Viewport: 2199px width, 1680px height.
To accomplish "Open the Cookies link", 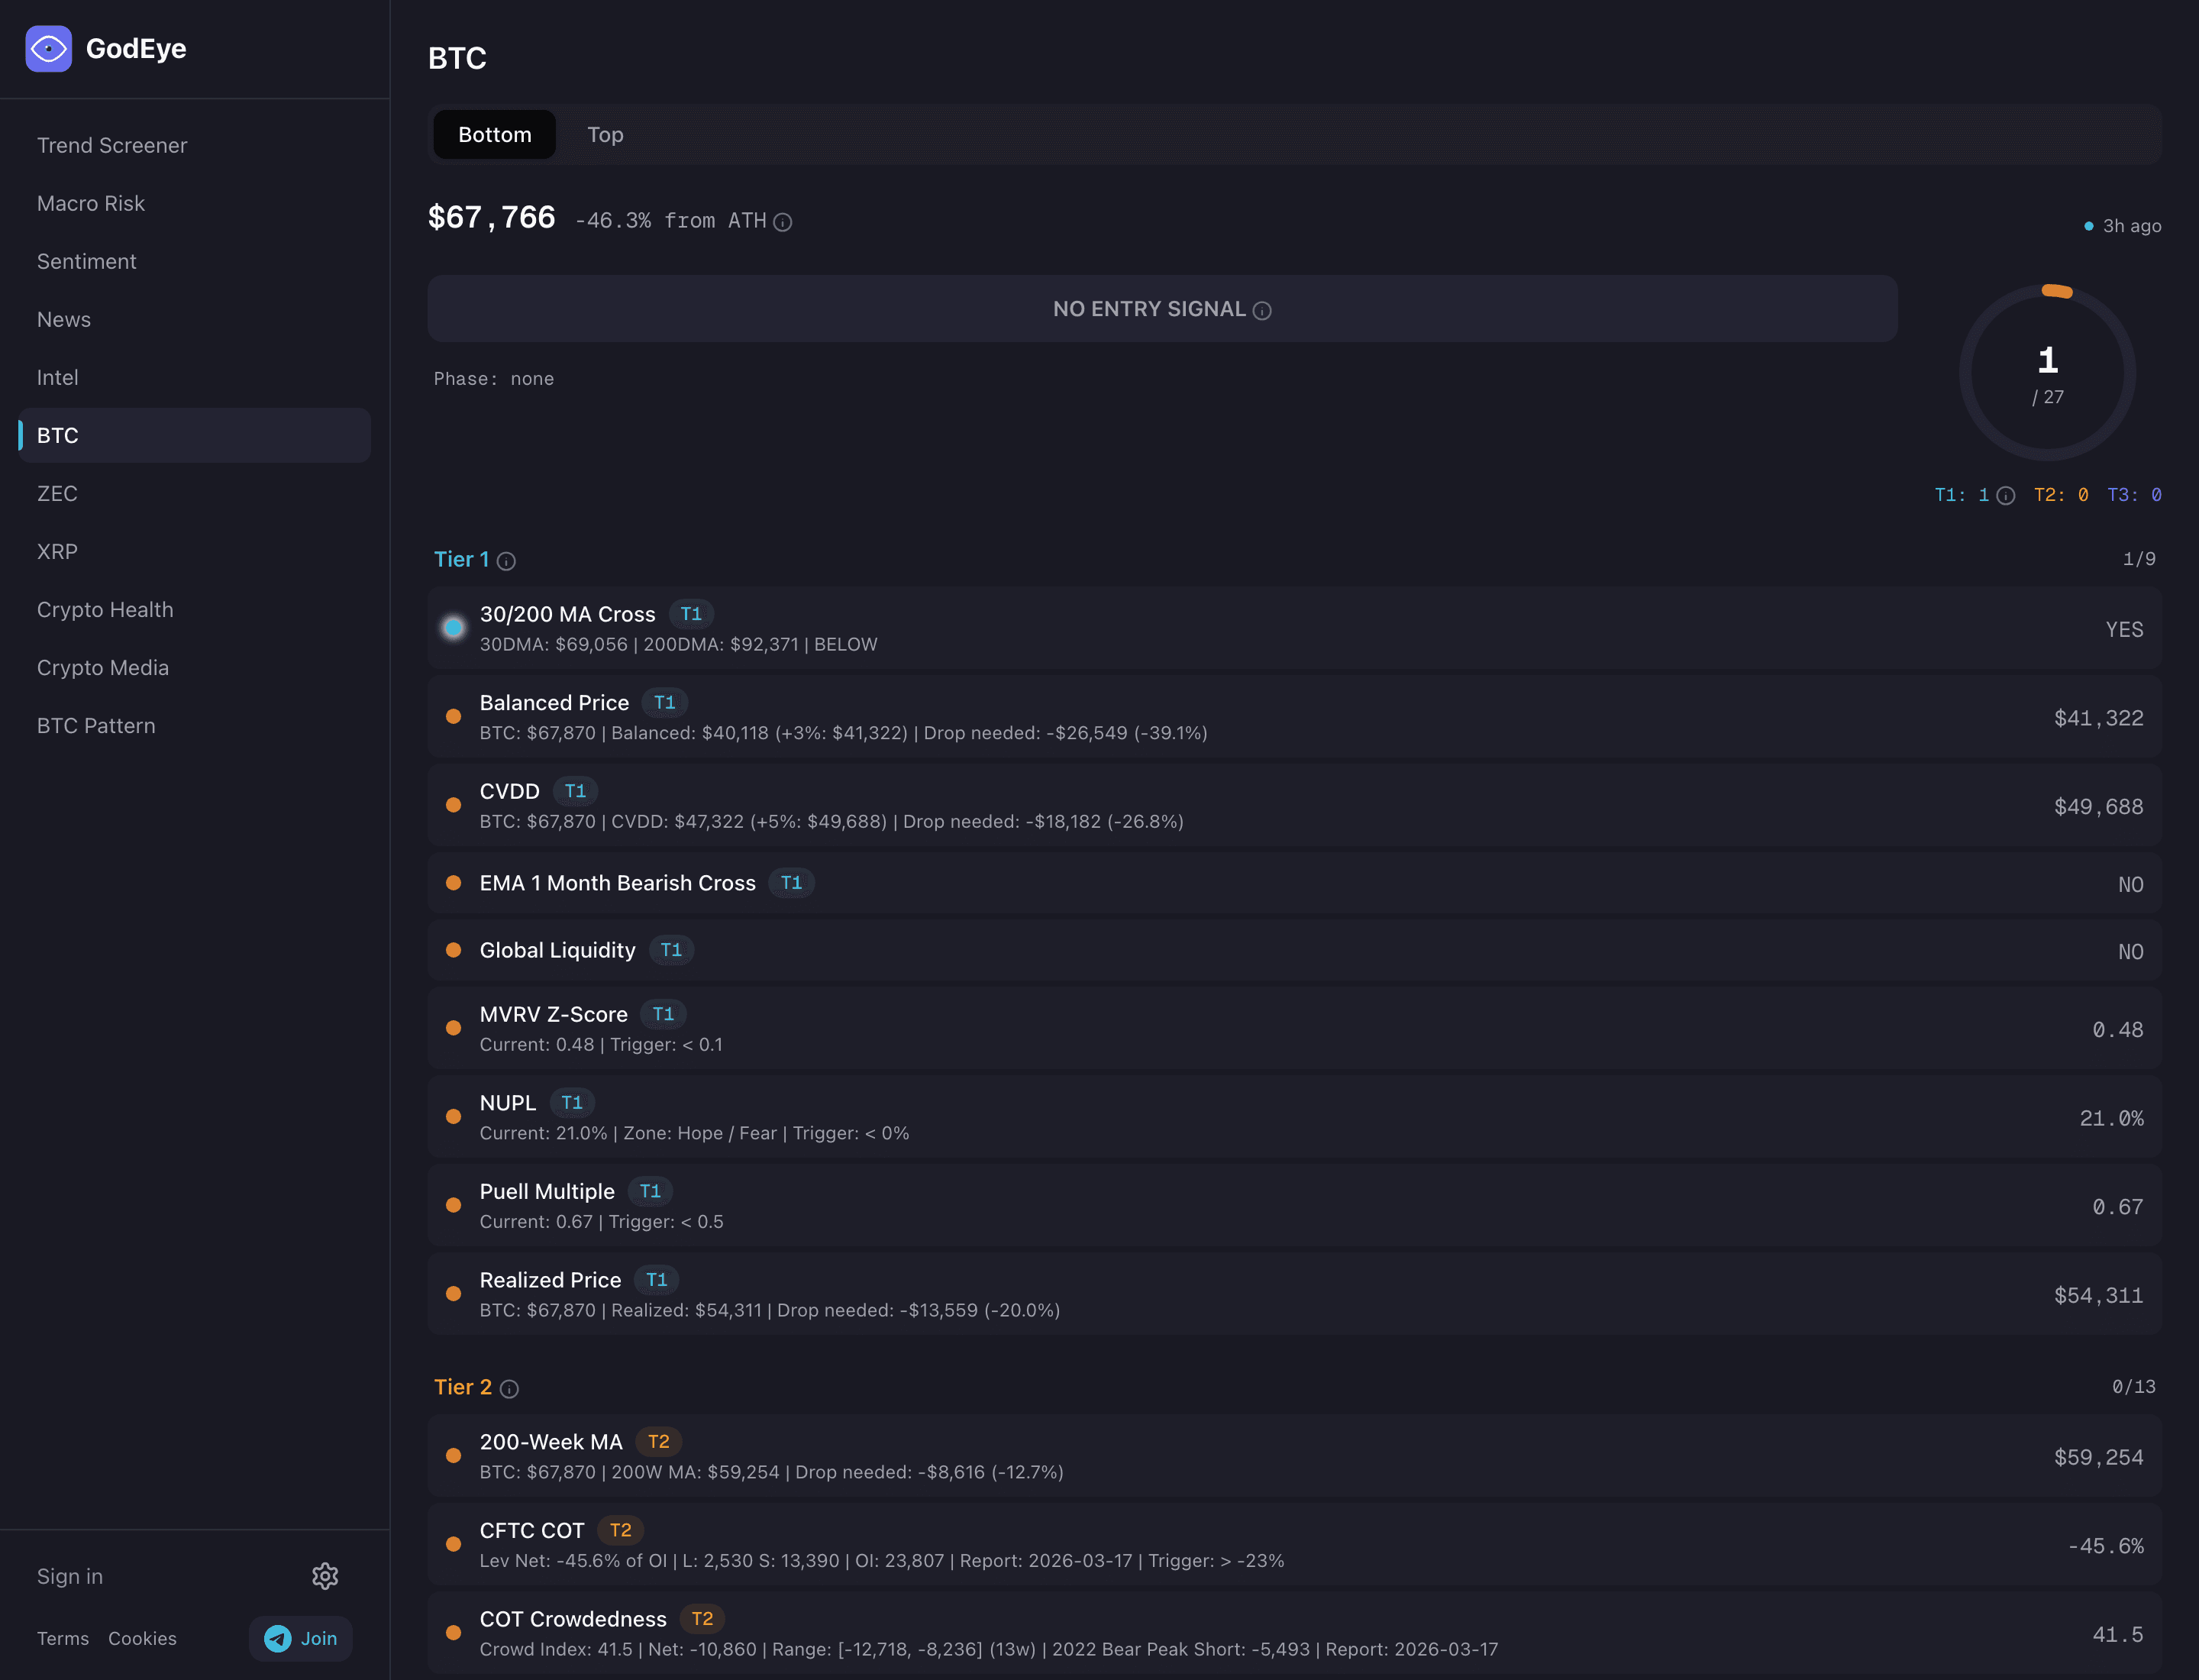I will point(142,1638).
